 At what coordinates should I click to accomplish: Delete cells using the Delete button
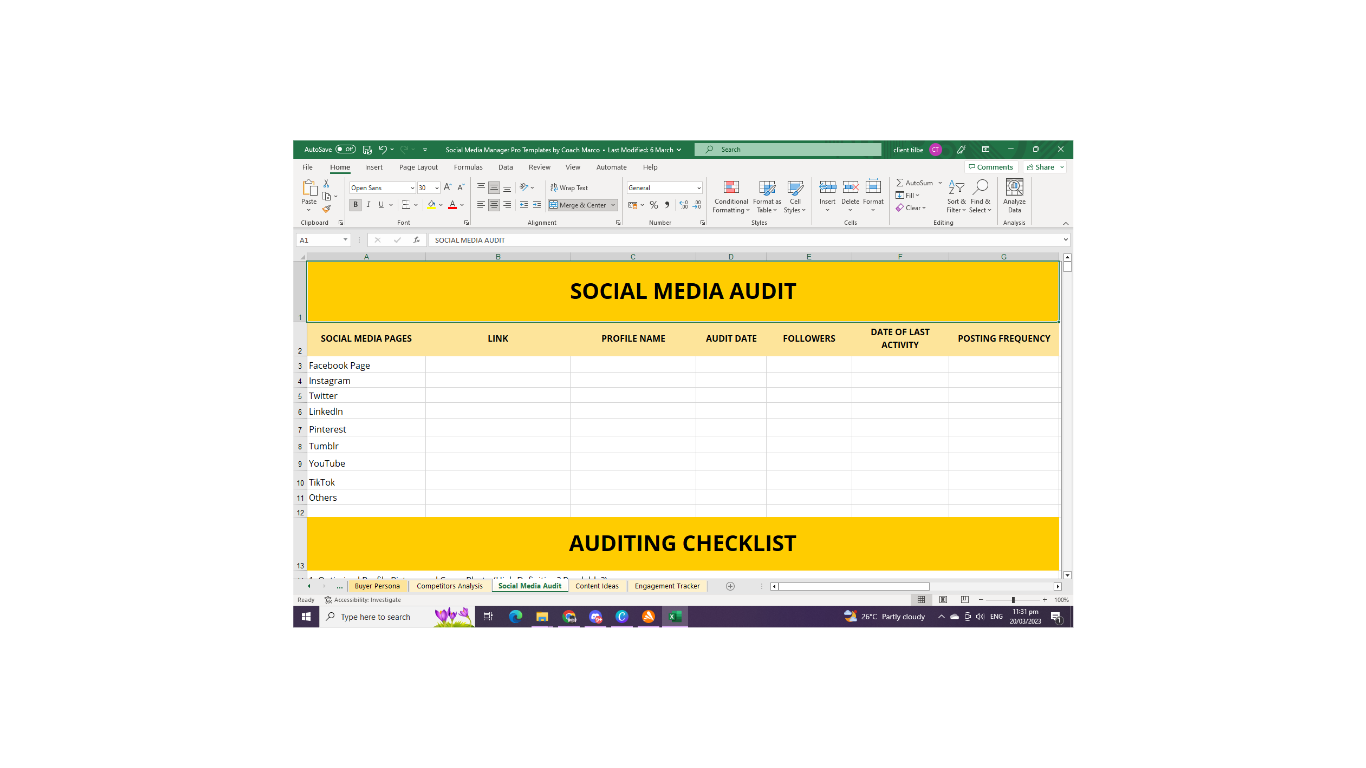[x=850, y=196]
